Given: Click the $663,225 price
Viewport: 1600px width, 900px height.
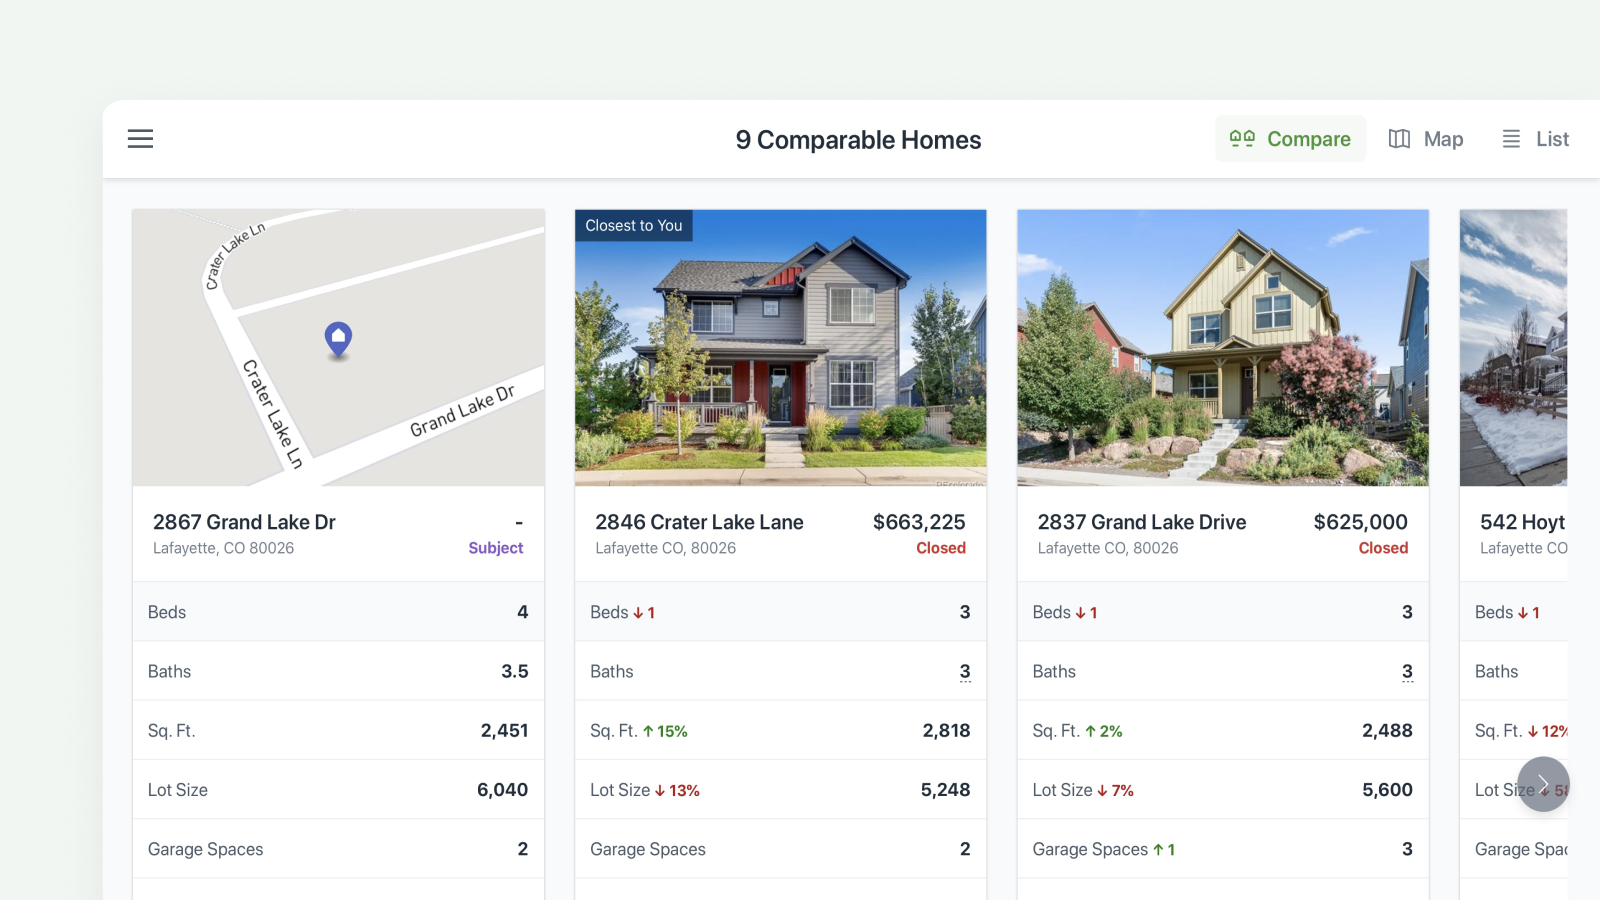Looking at the screenshot, I should click(x=919, y=522).
